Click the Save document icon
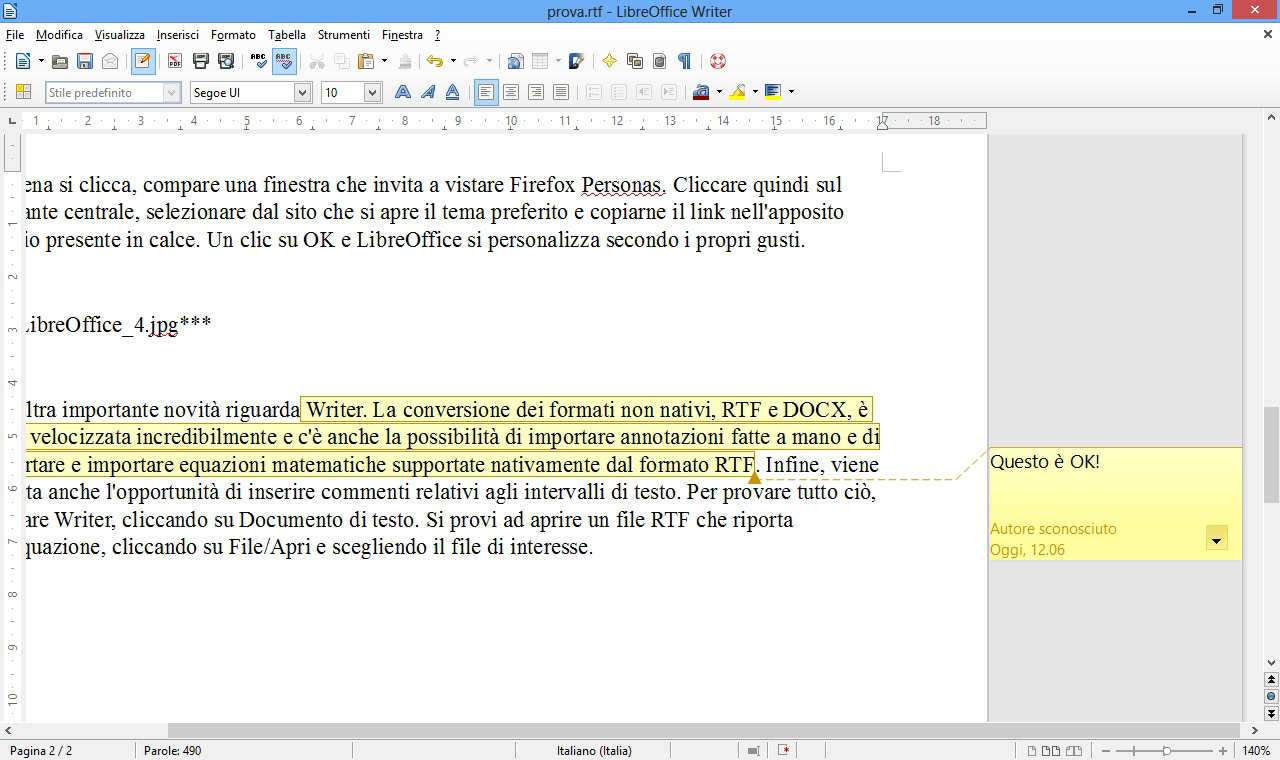 point(85,61)
